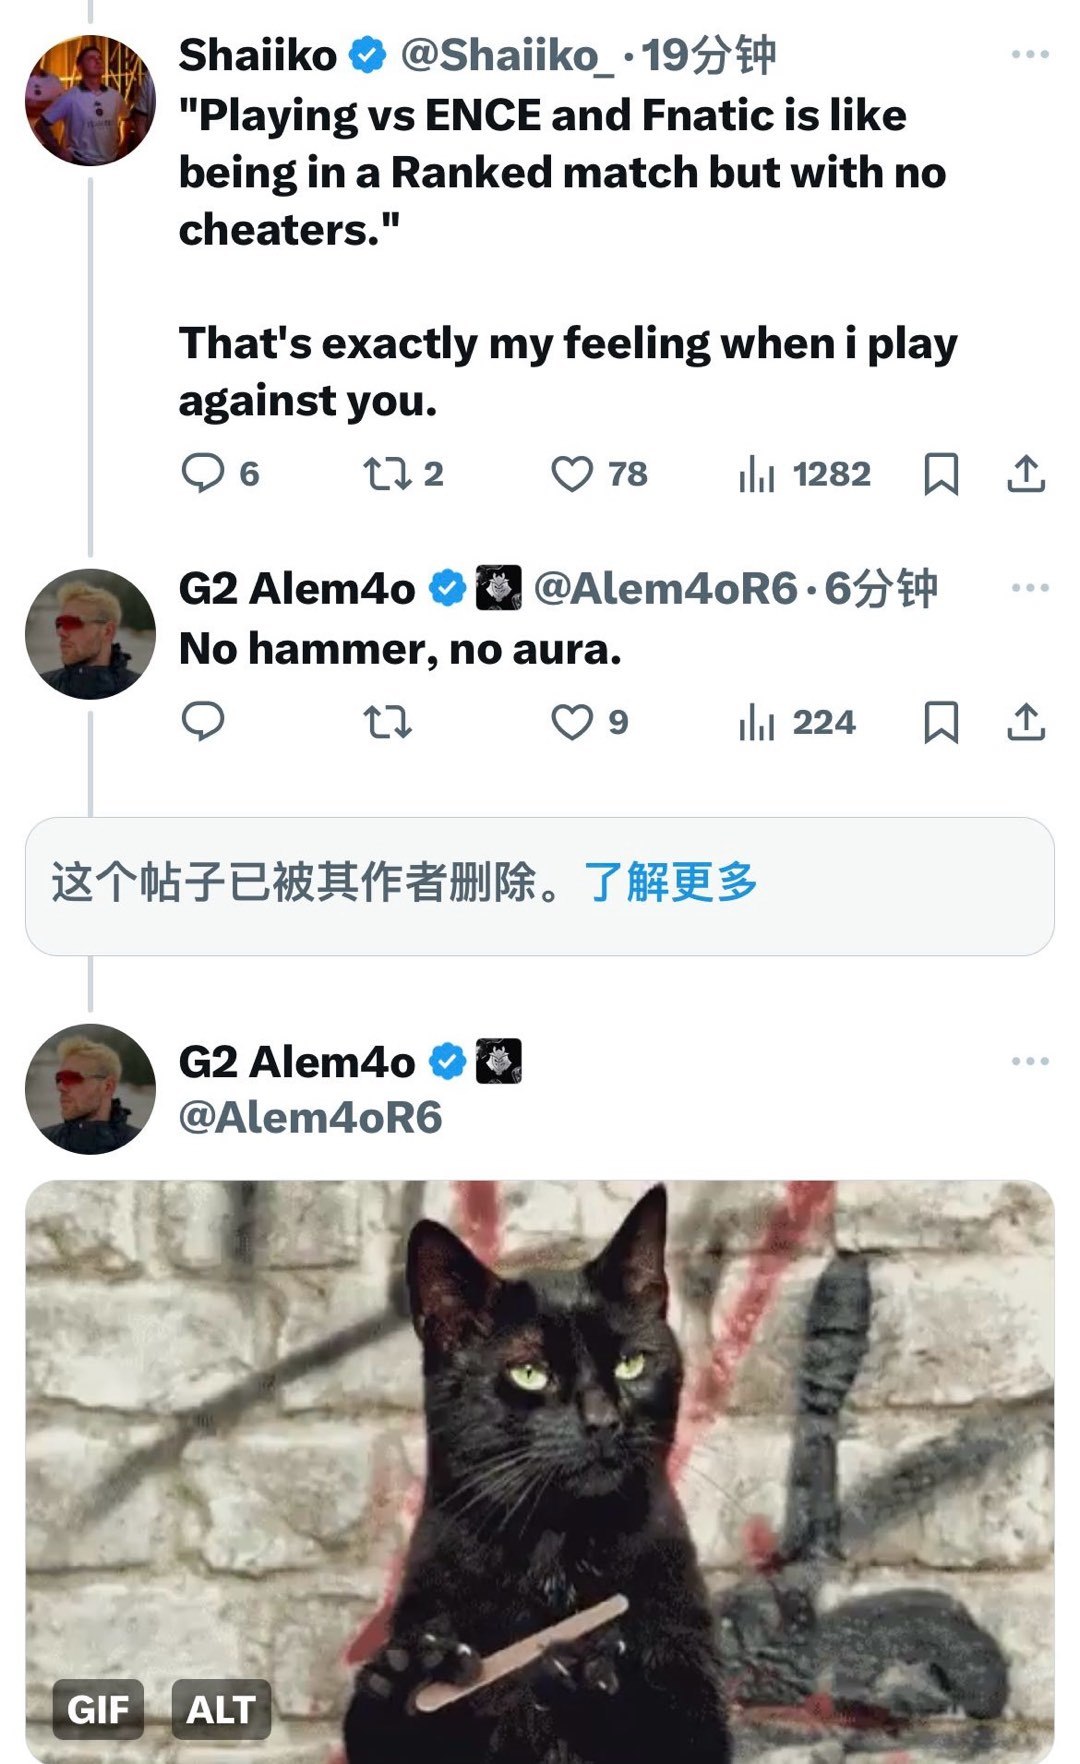This screenshot has width=1080, height=1764.
Task: Play the black cat GIF image
Action: coord(540,1472)
